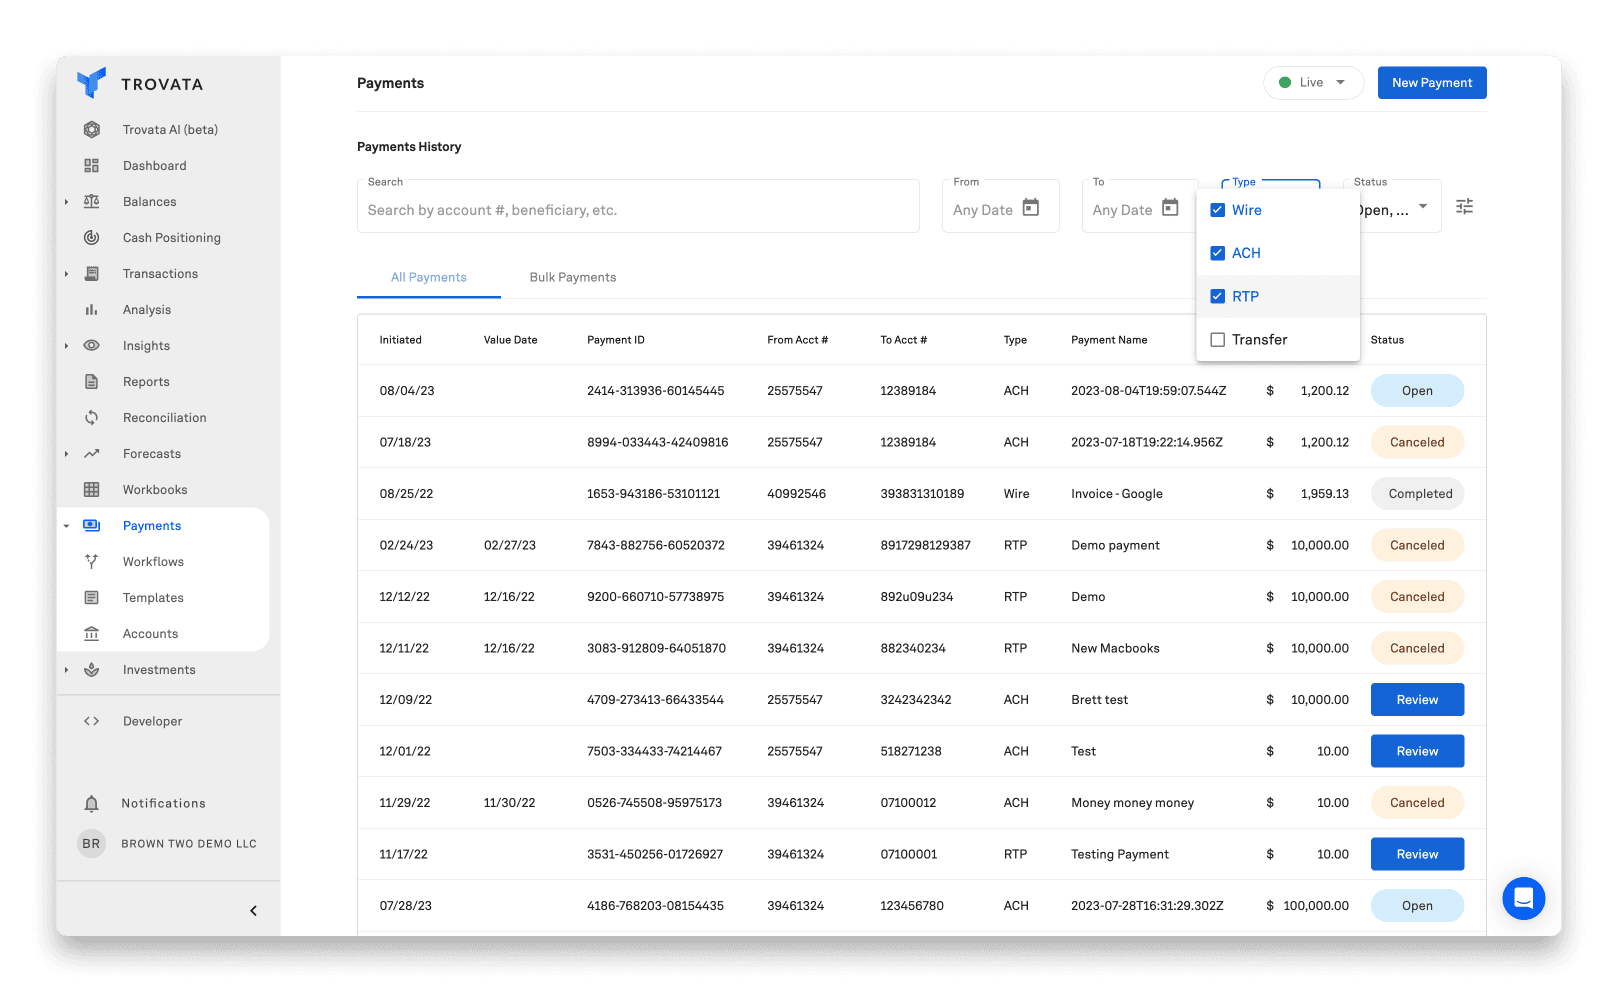Click the payments search input field
Screen dimensions: 1618x992
pos(638,210)
